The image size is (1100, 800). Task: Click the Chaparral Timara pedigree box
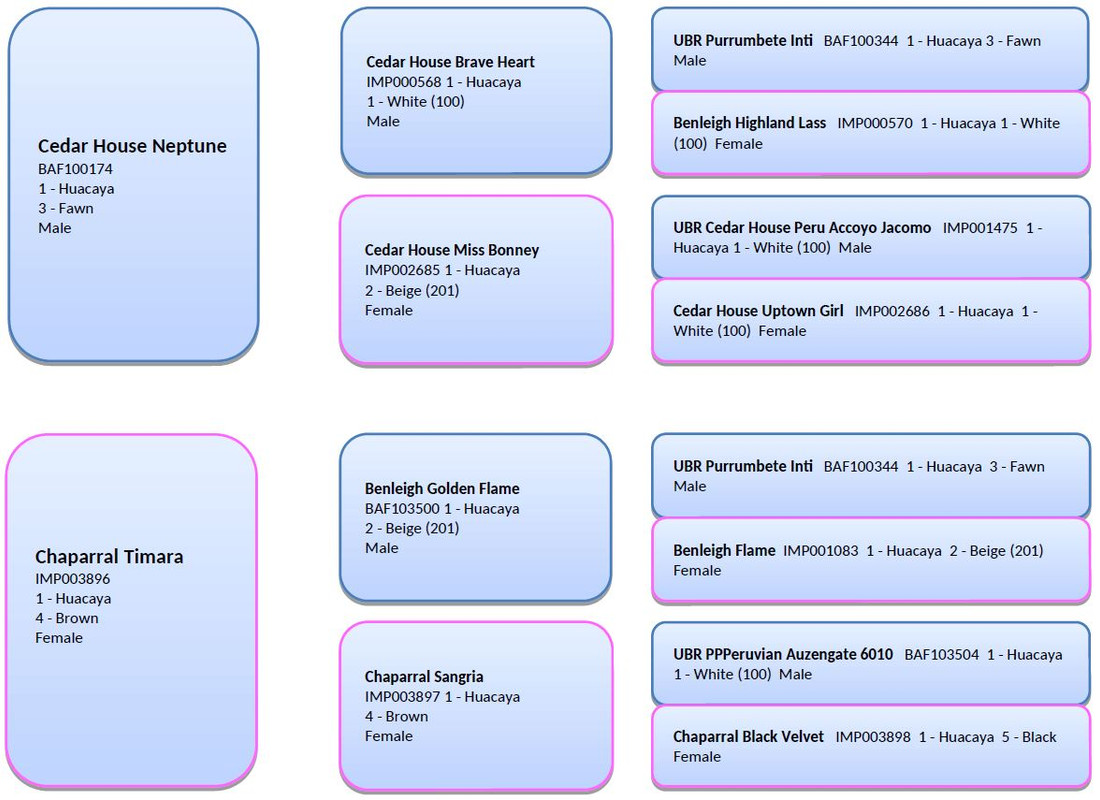[x=131, y=611]
